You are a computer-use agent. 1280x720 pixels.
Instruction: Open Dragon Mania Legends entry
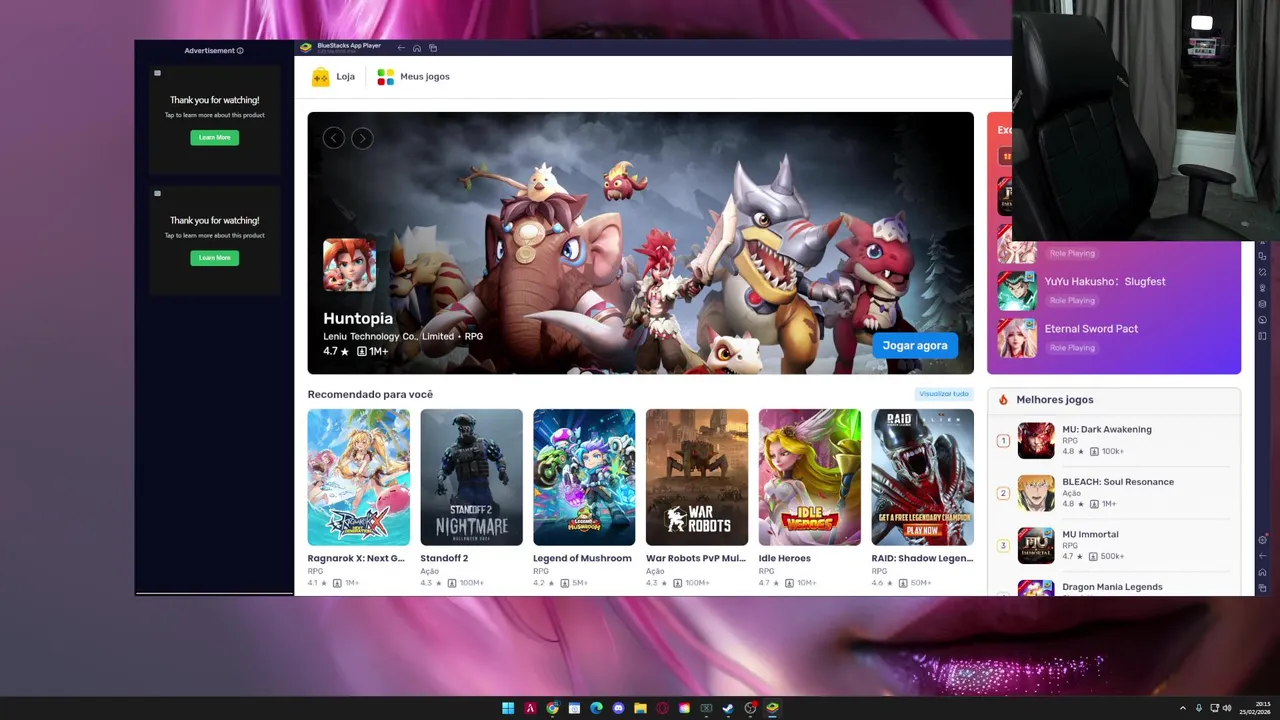(x=1114, y=587)
